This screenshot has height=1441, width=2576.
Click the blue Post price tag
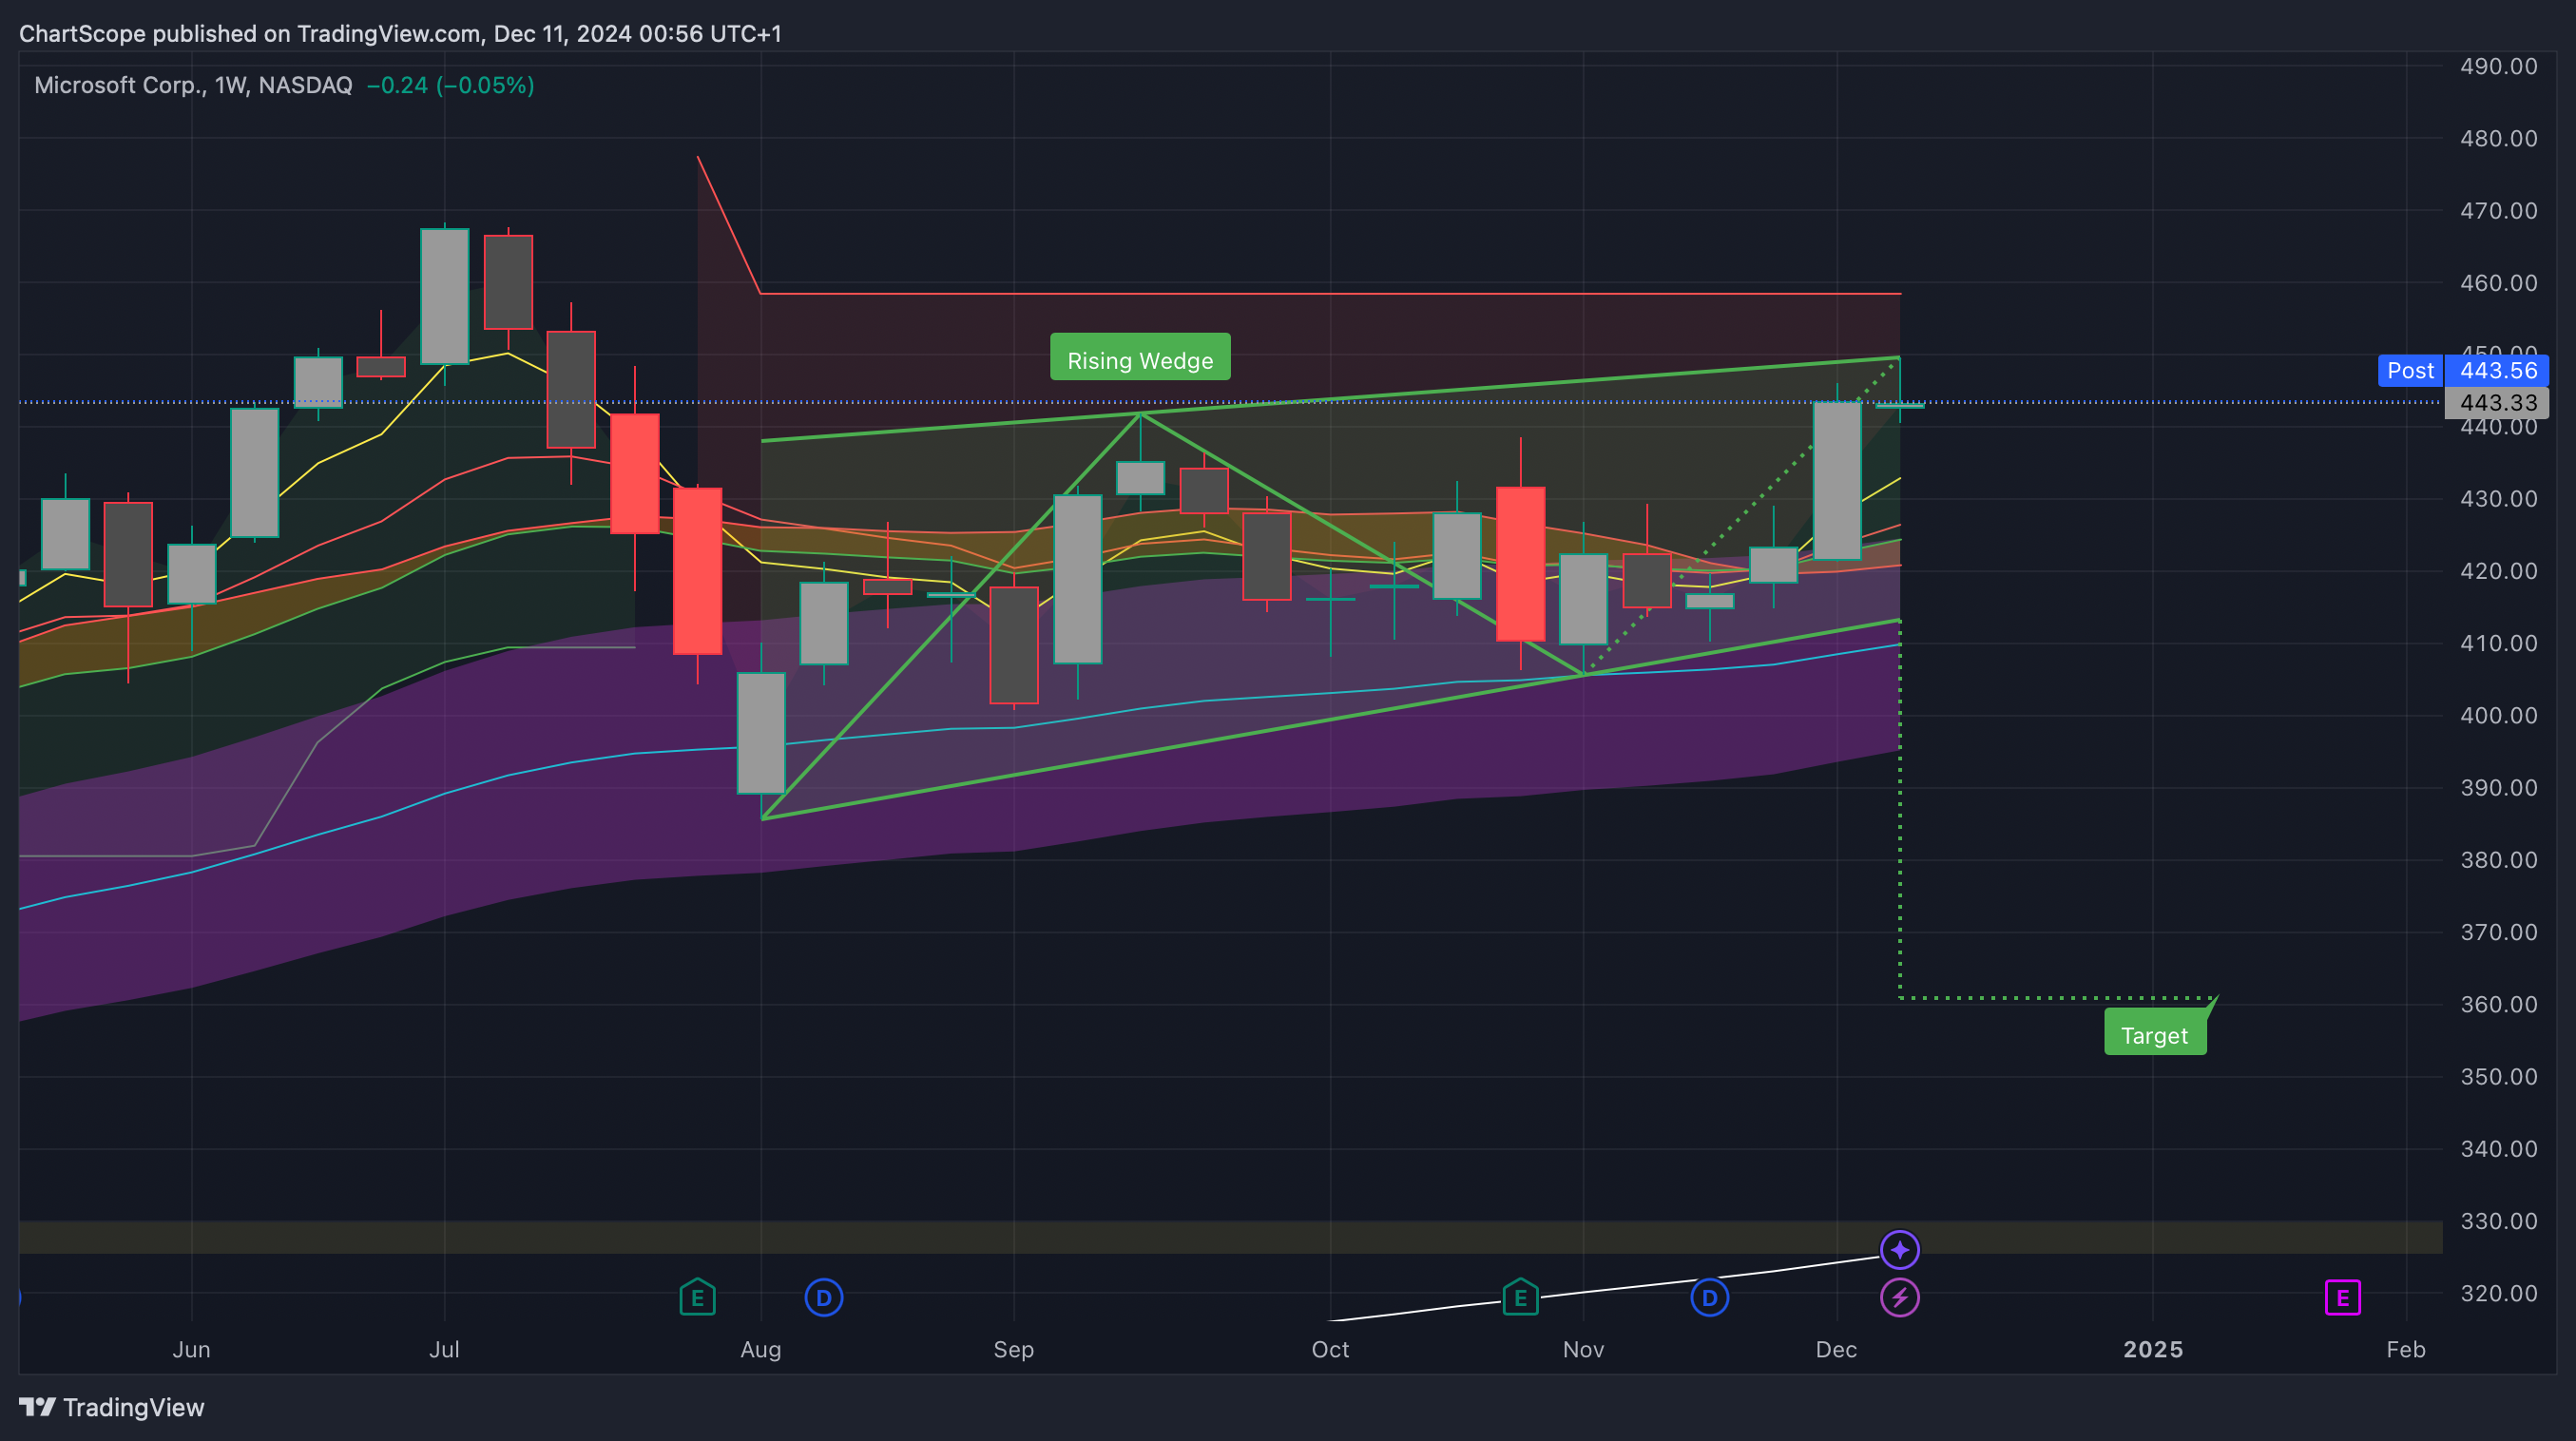pos(2409,370)
